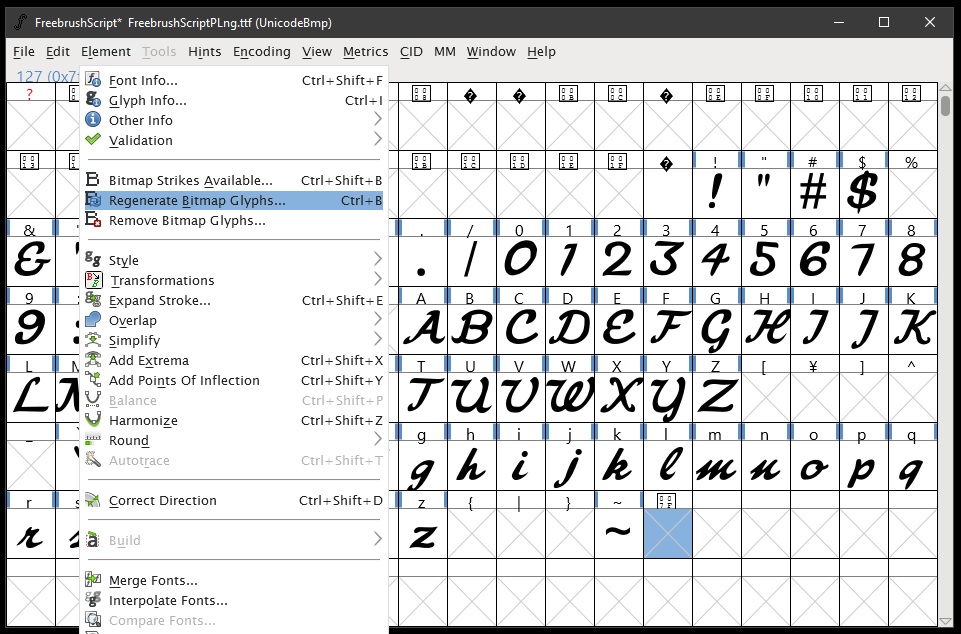Image resolution: width=961 pixels, height=634 pixels.
Task: Click the green Validation checkmark icon
Action: 93,140
